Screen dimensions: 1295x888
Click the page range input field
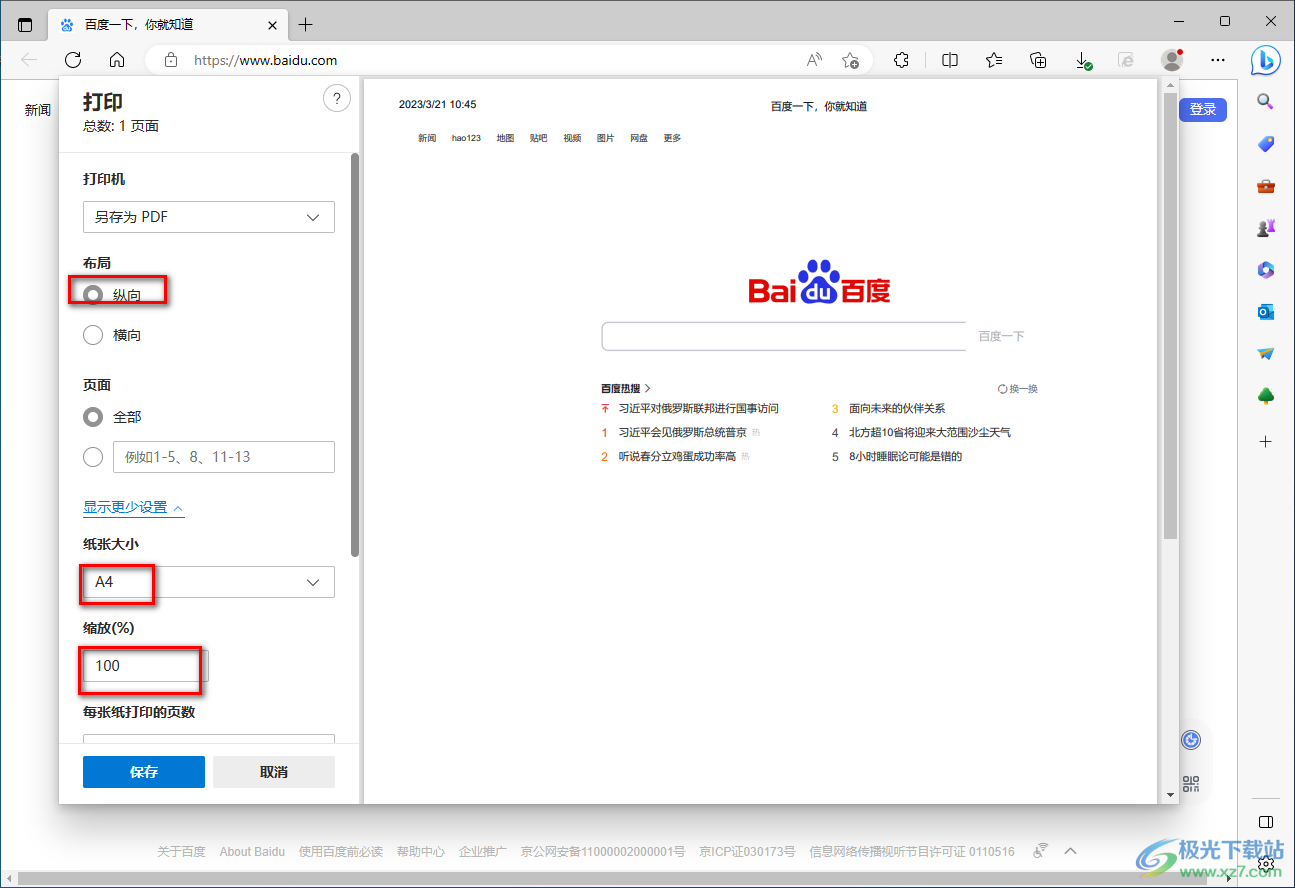[224, 457]
